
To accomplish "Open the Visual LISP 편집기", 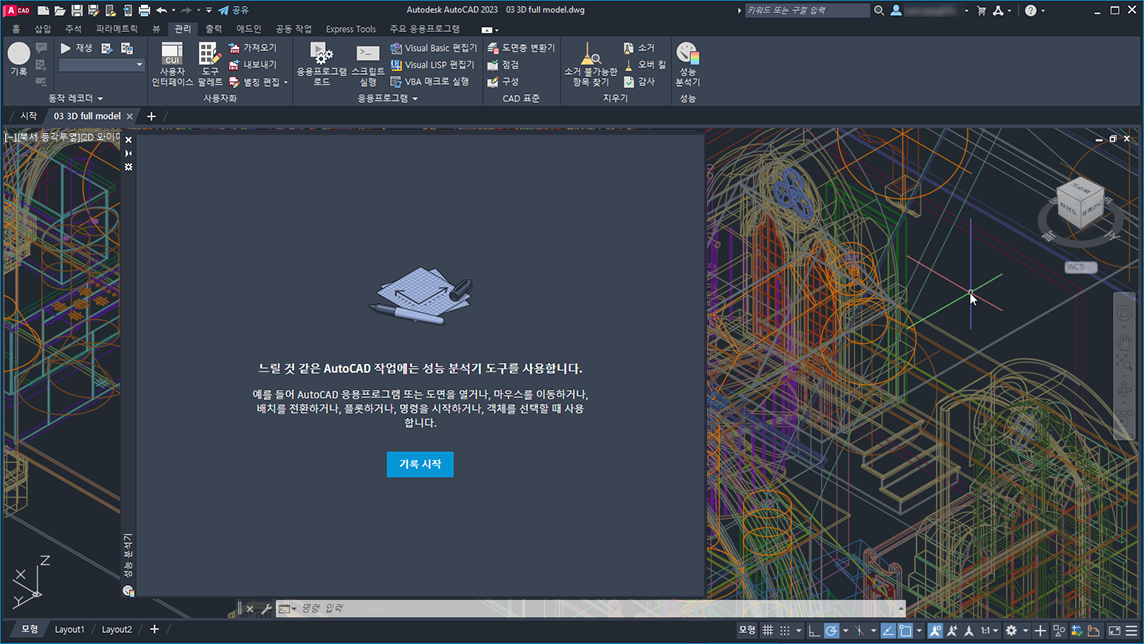I will coord(433,65).
